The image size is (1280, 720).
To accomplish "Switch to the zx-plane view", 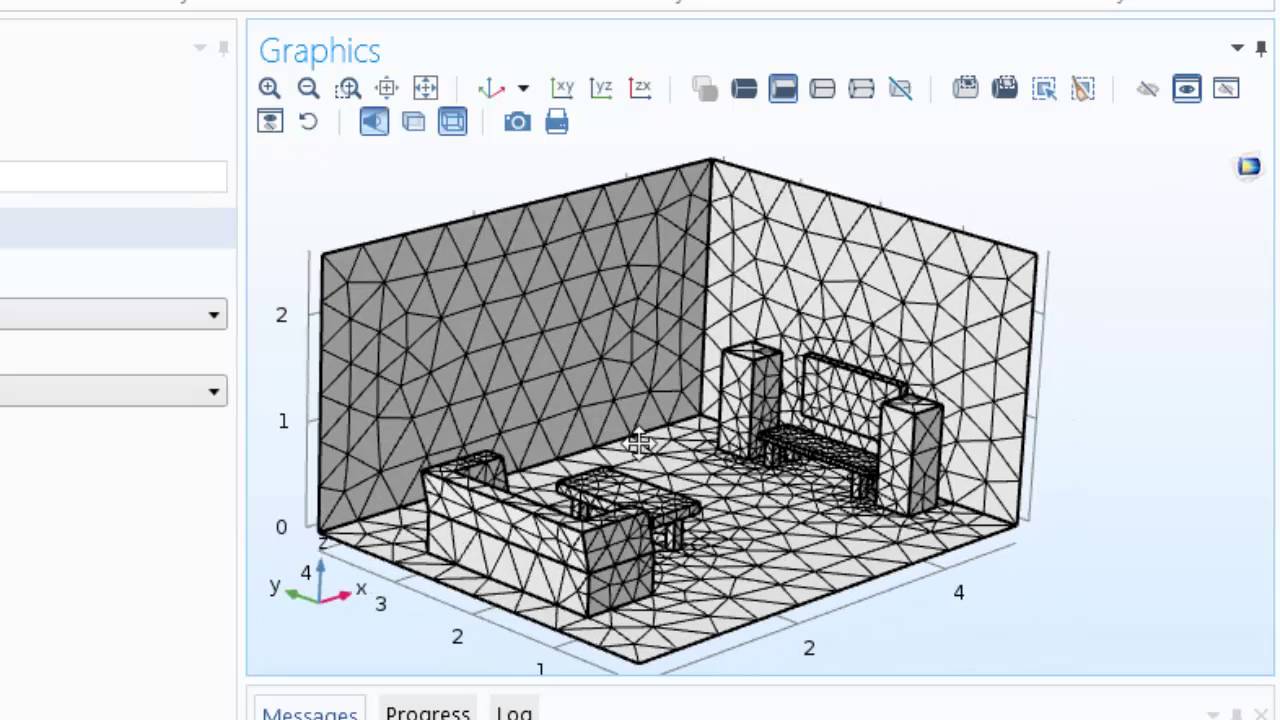I will tap(640, 88).
